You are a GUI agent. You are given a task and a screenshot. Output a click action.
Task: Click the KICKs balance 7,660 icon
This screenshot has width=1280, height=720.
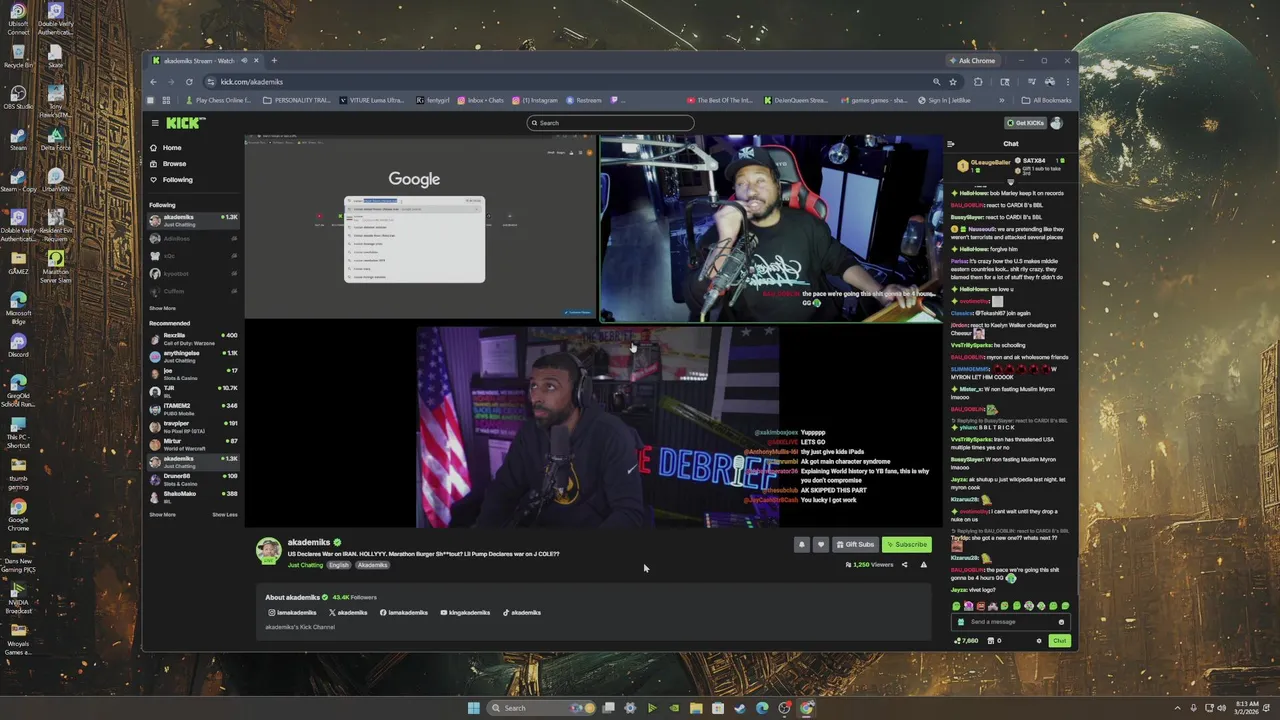click(x=967, y=641)
